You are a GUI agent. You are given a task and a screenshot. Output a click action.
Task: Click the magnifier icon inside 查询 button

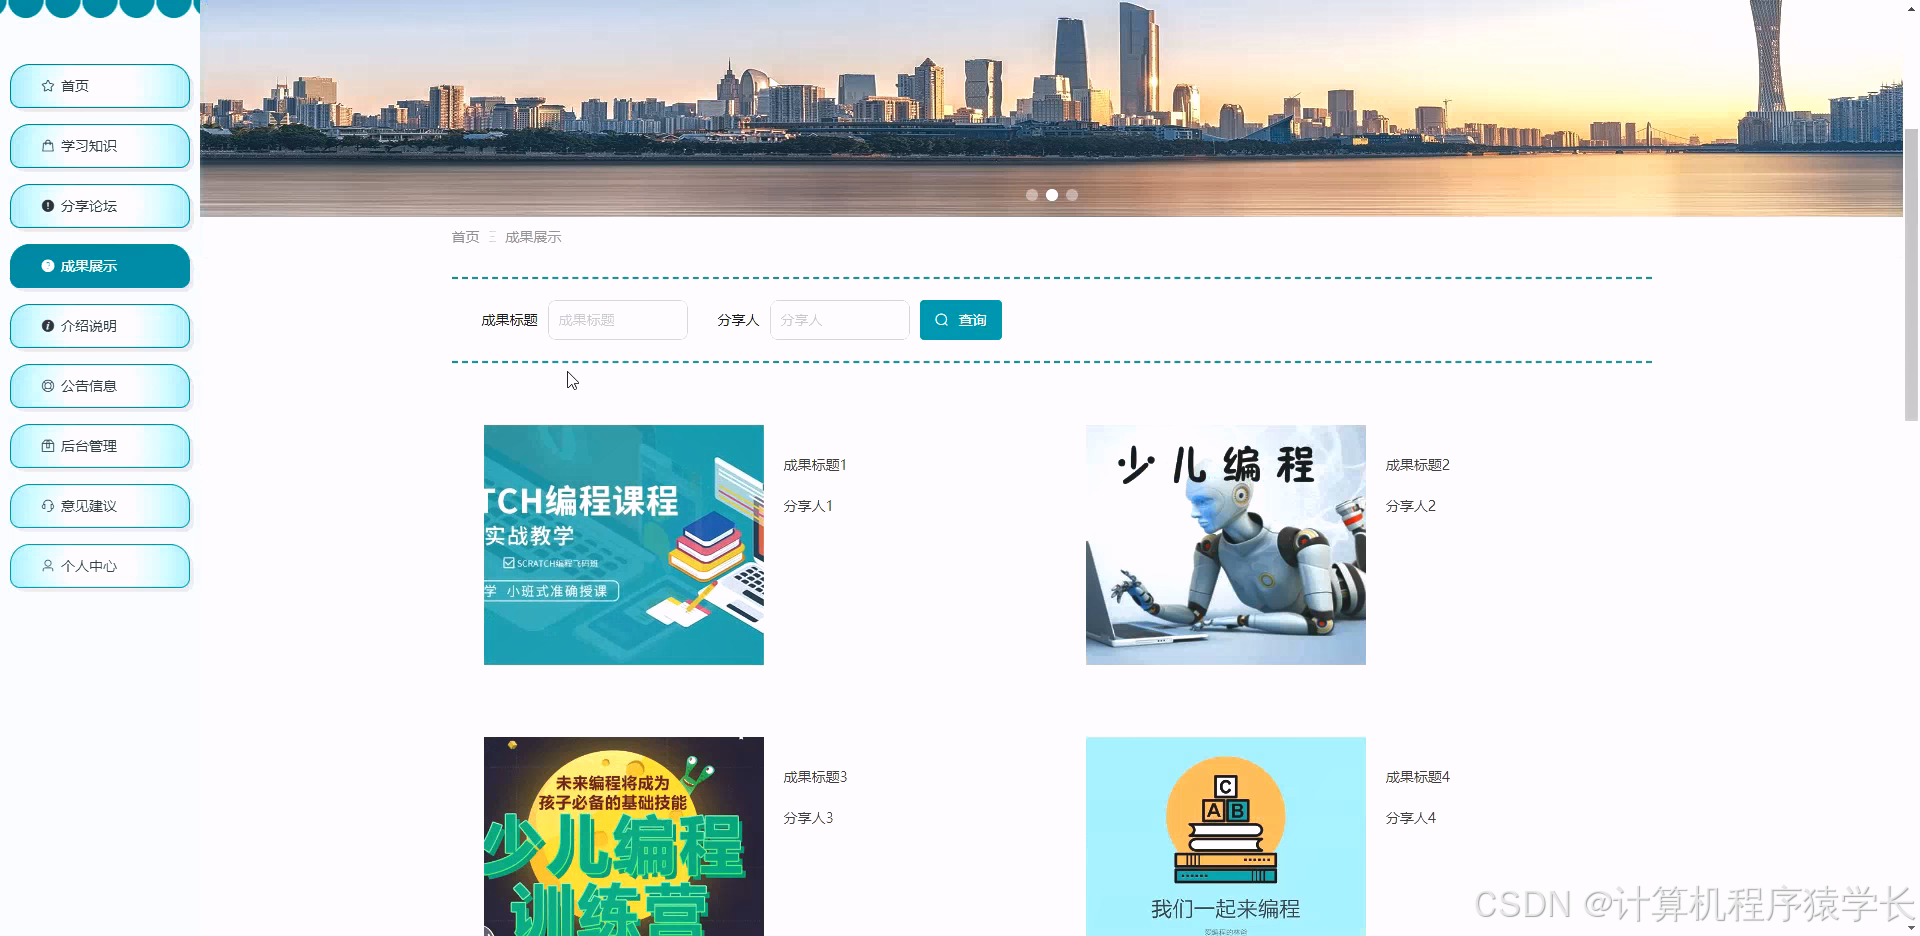click(x=941, y=319)
